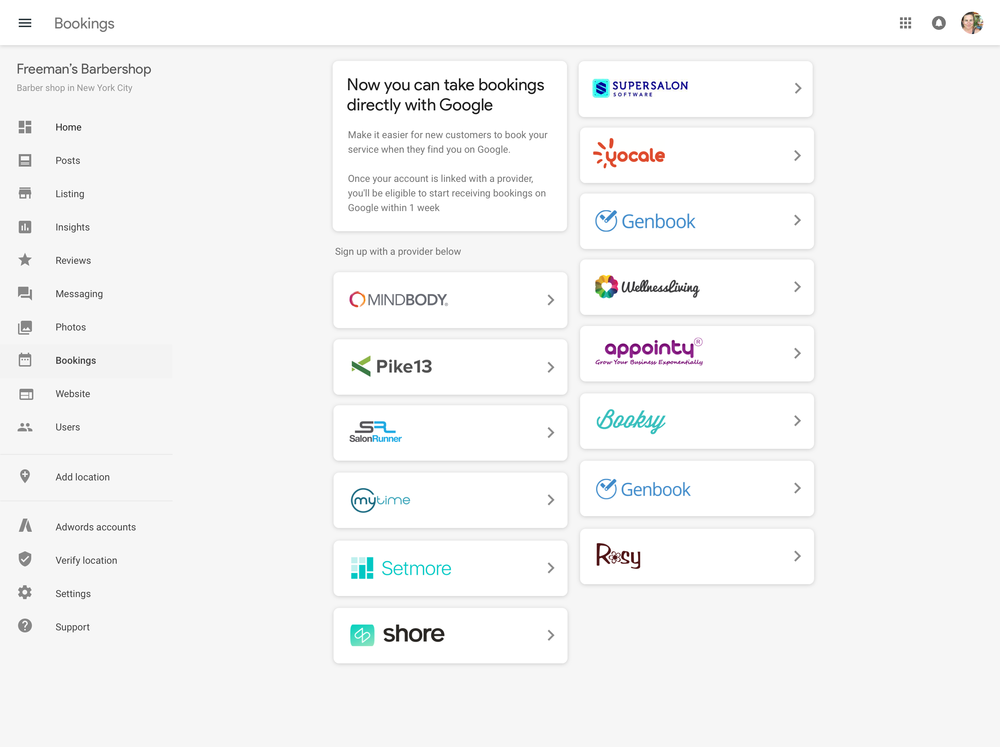
Task: Select the Posts icon
Action: [28, 160]
